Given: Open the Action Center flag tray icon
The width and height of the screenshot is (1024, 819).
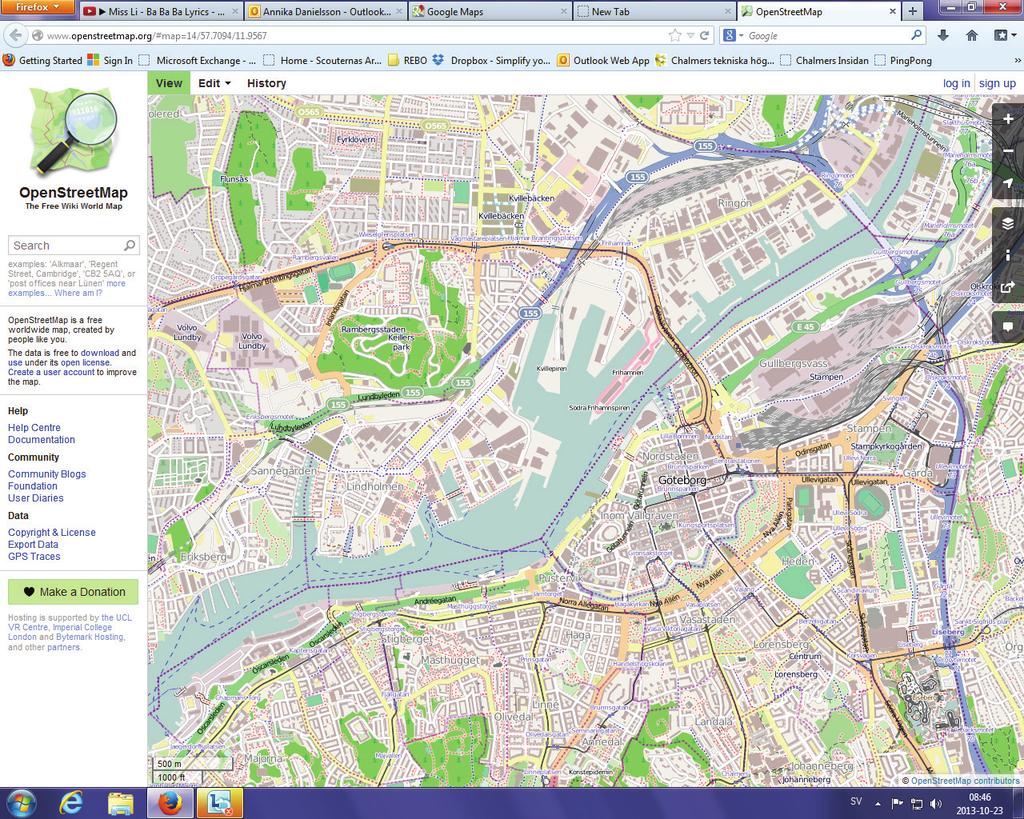Looking at the screenshot, I should (897, 803).
